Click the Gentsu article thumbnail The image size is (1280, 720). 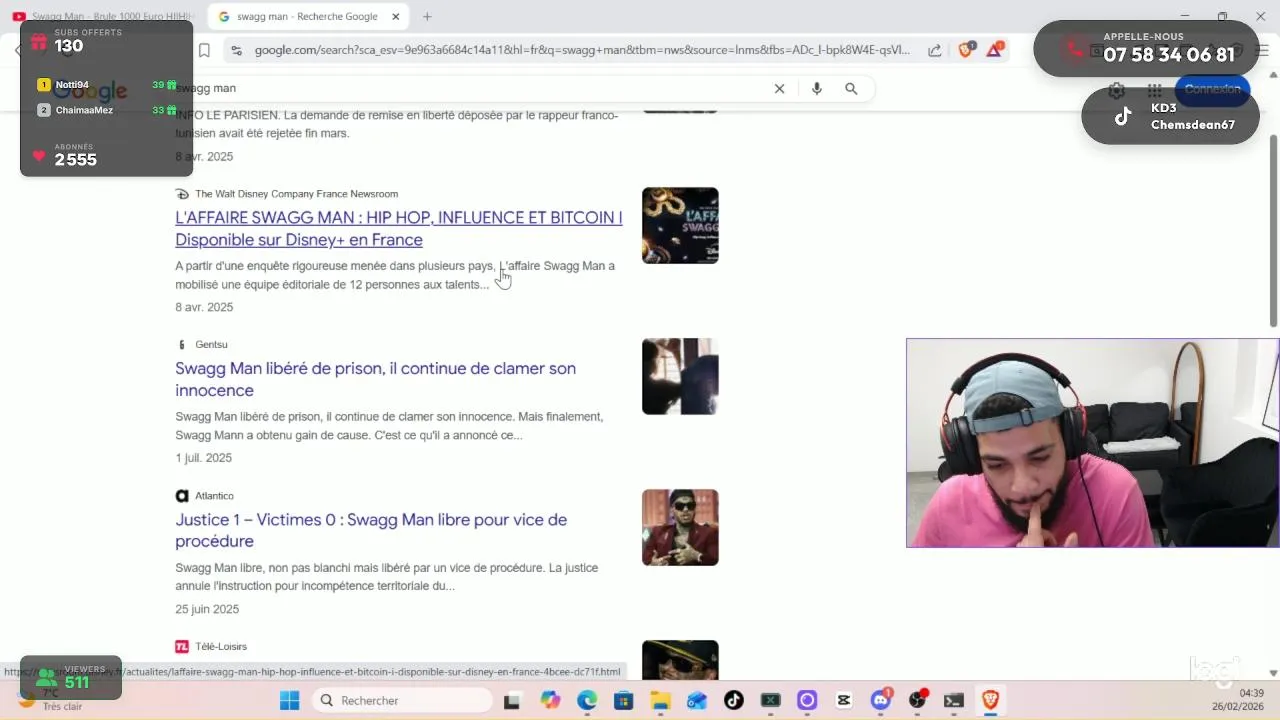coord(680,376)
